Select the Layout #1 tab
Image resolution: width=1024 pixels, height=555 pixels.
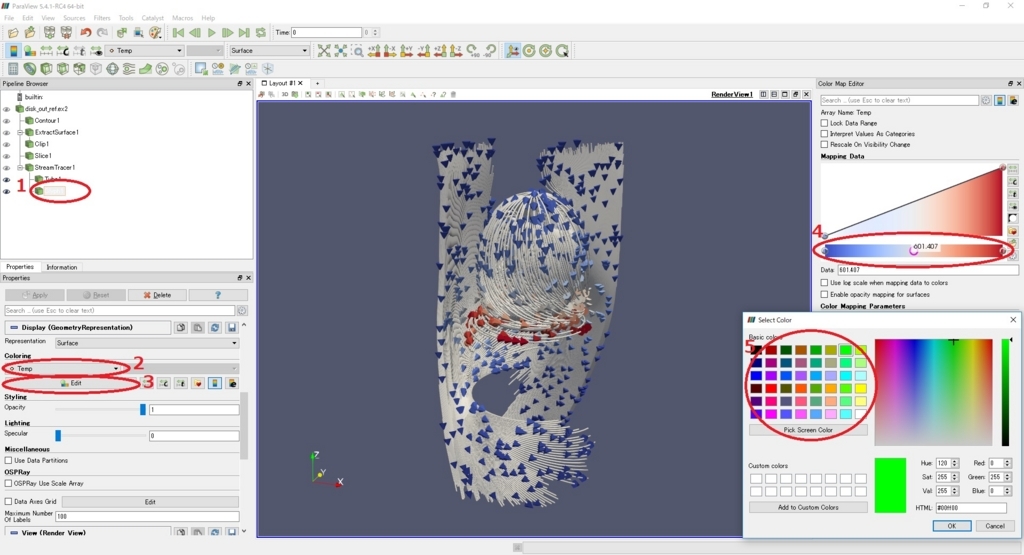tap(282, 84)
